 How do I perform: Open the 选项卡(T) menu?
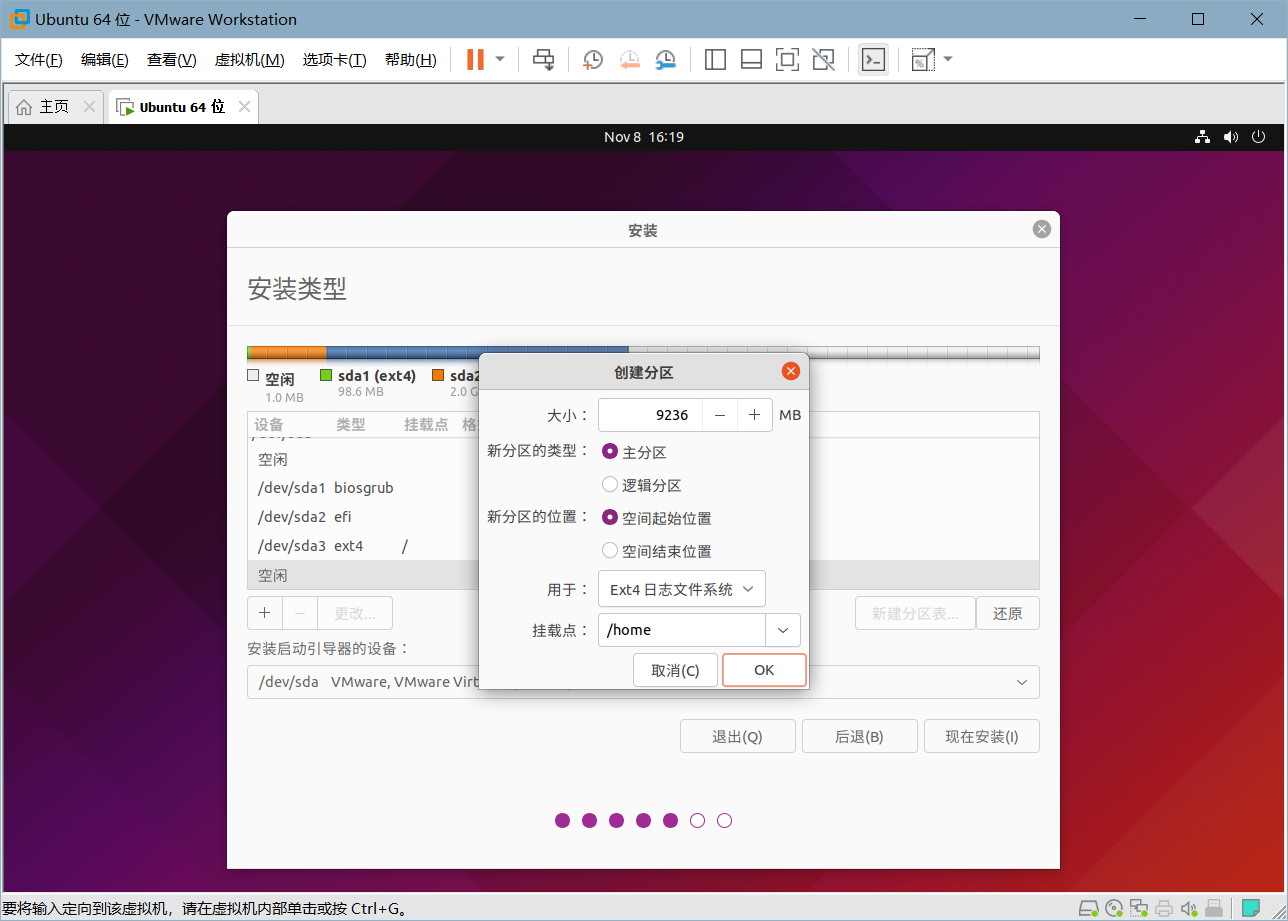[335, 60]
